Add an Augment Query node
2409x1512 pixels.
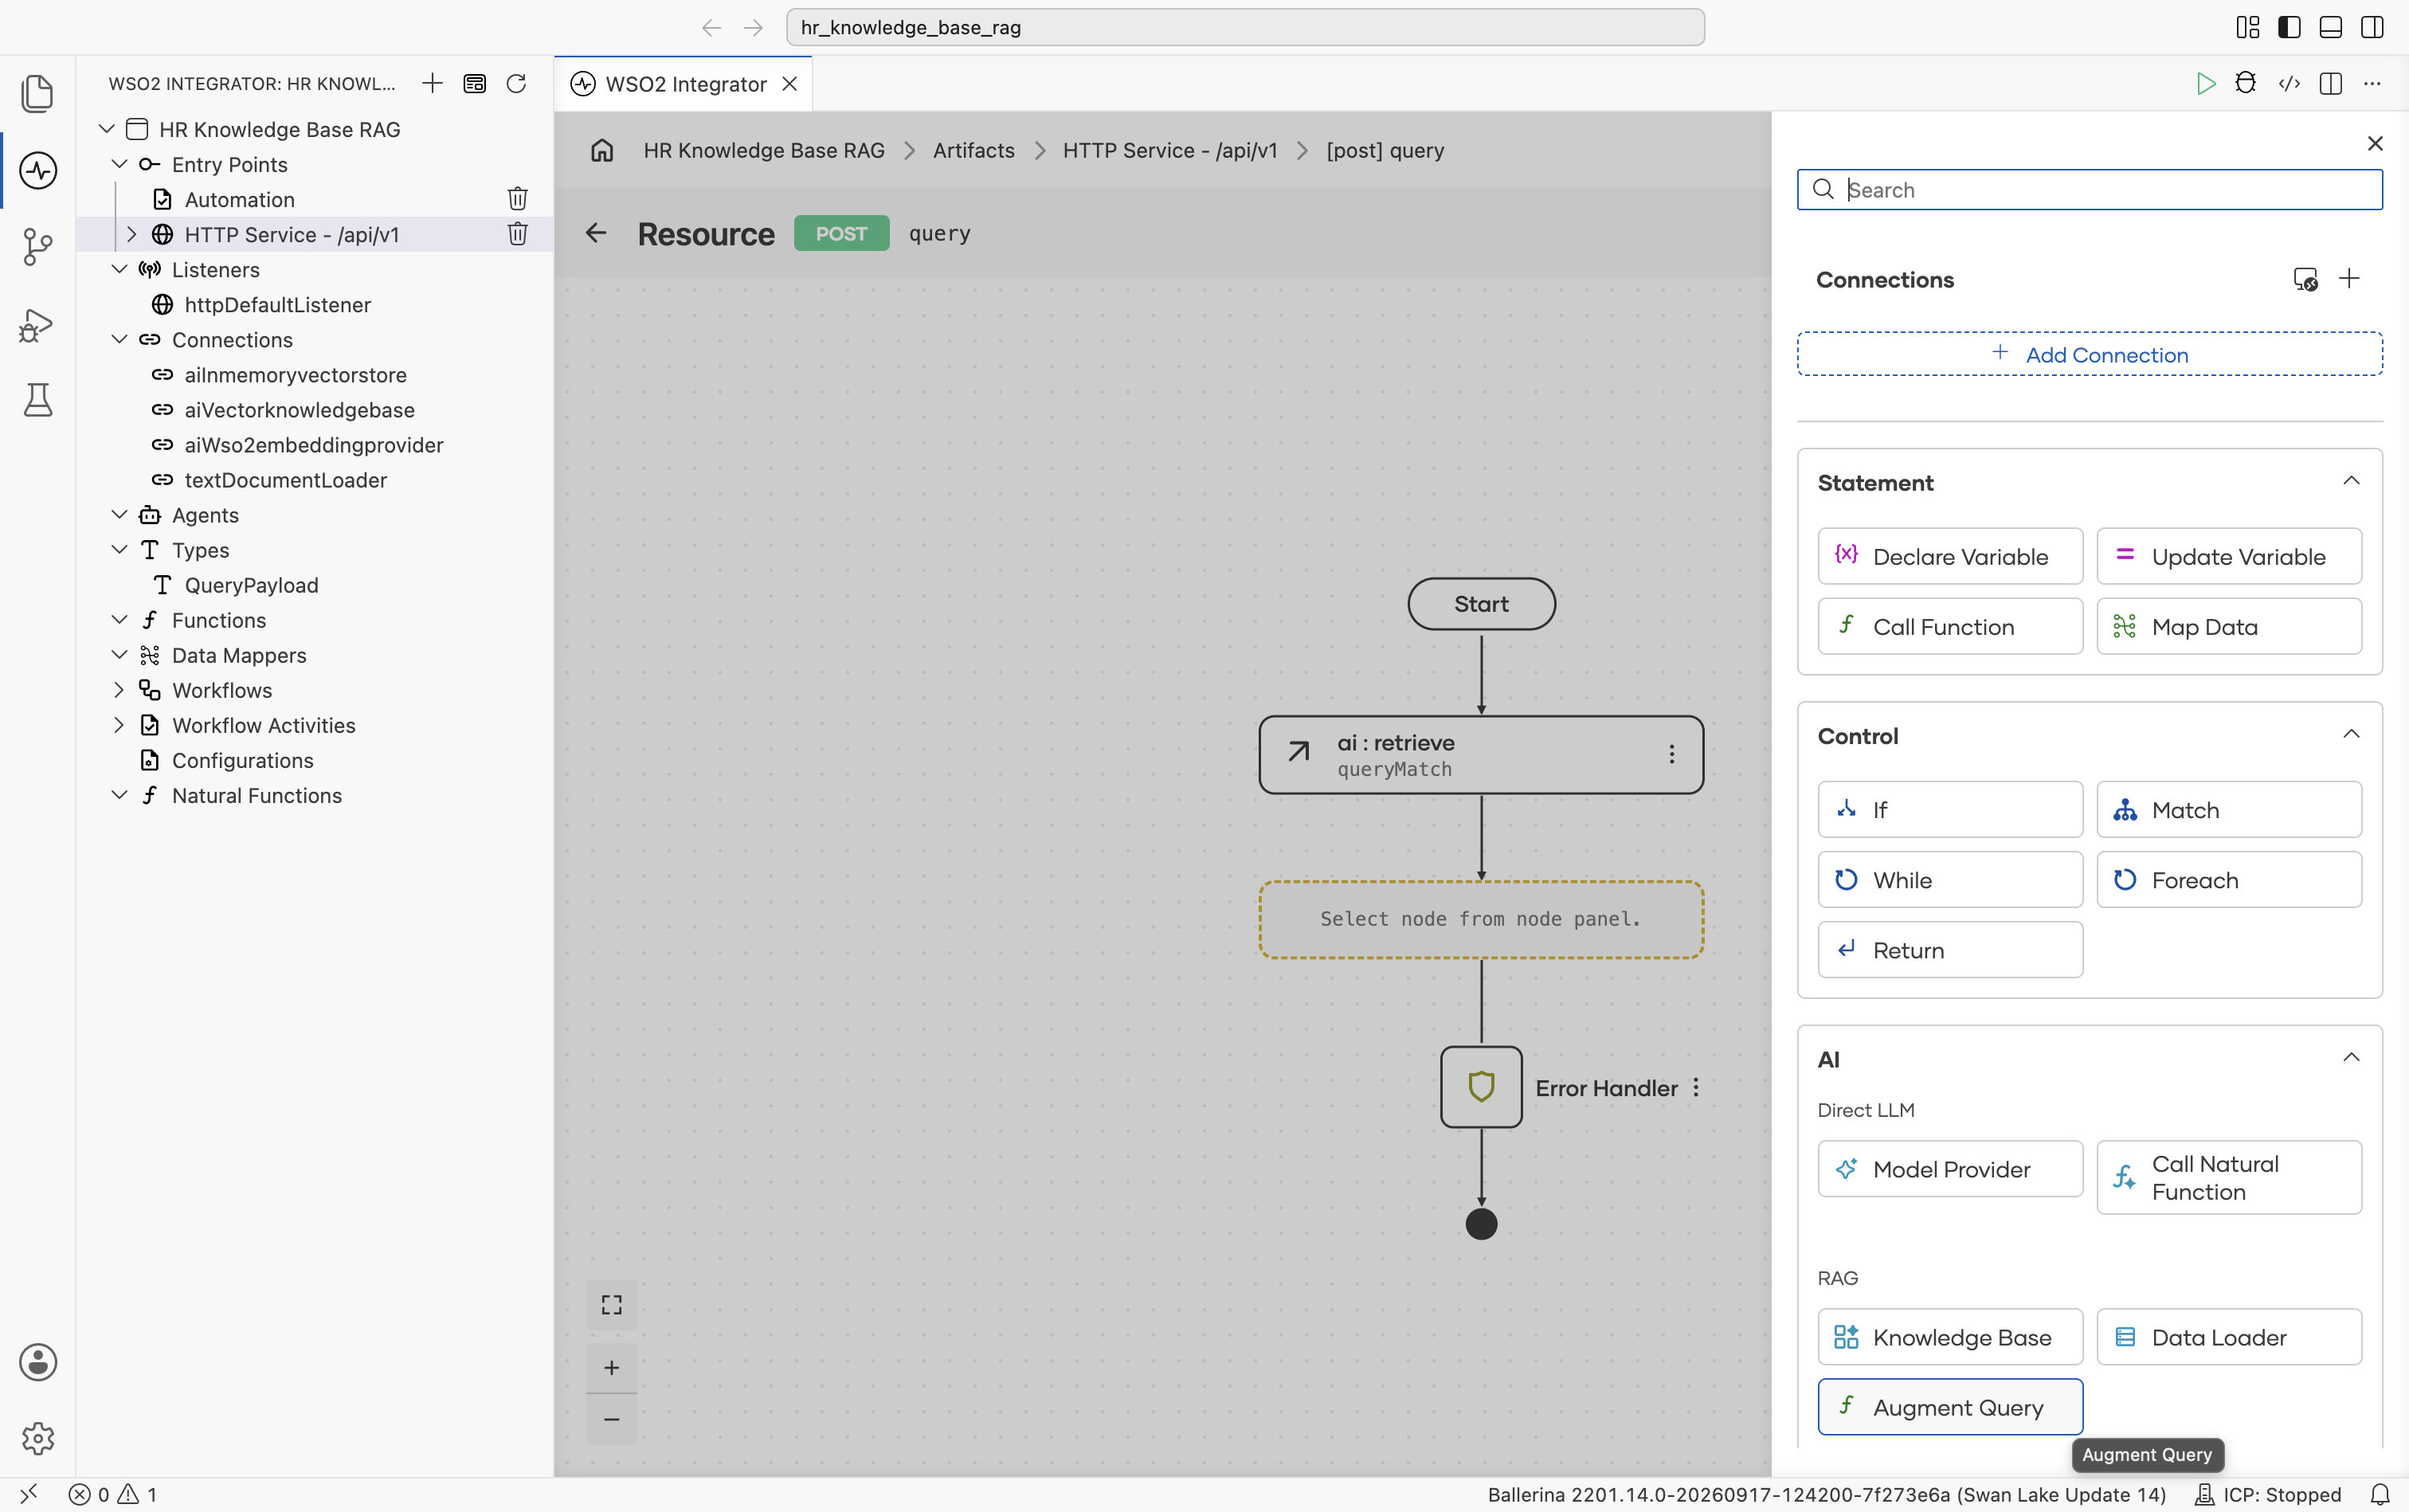tap(1950, 1407)
